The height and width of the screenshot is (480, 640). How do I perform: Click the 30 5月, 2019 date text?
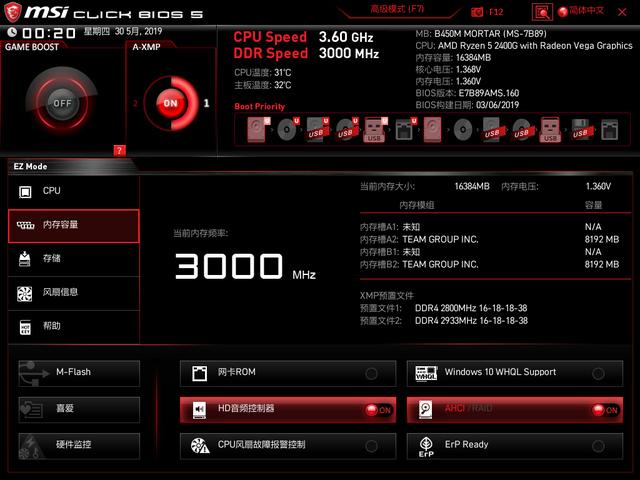click(138, 31)
